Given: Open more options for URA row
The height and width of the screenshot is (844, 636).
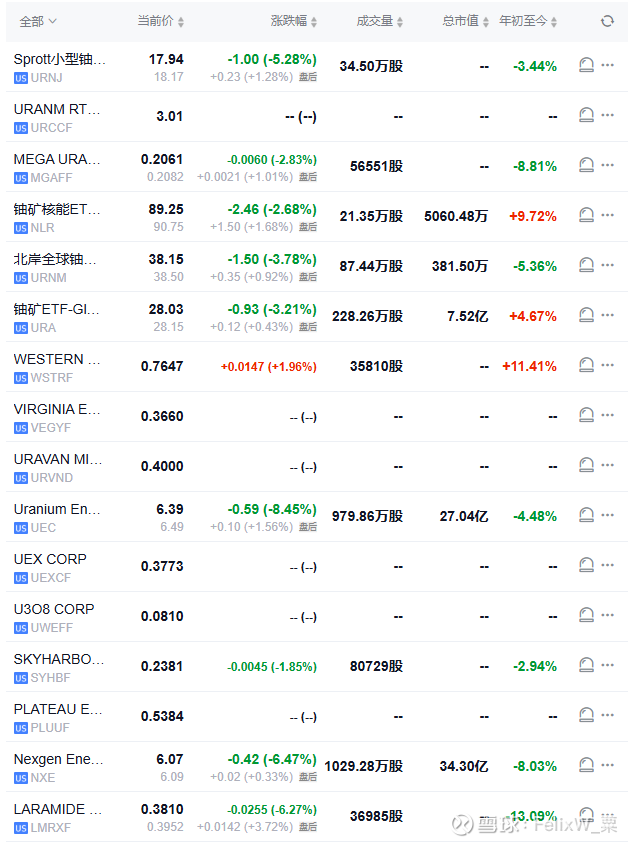Looking at the screenshot, I should [x=607, y=315].
